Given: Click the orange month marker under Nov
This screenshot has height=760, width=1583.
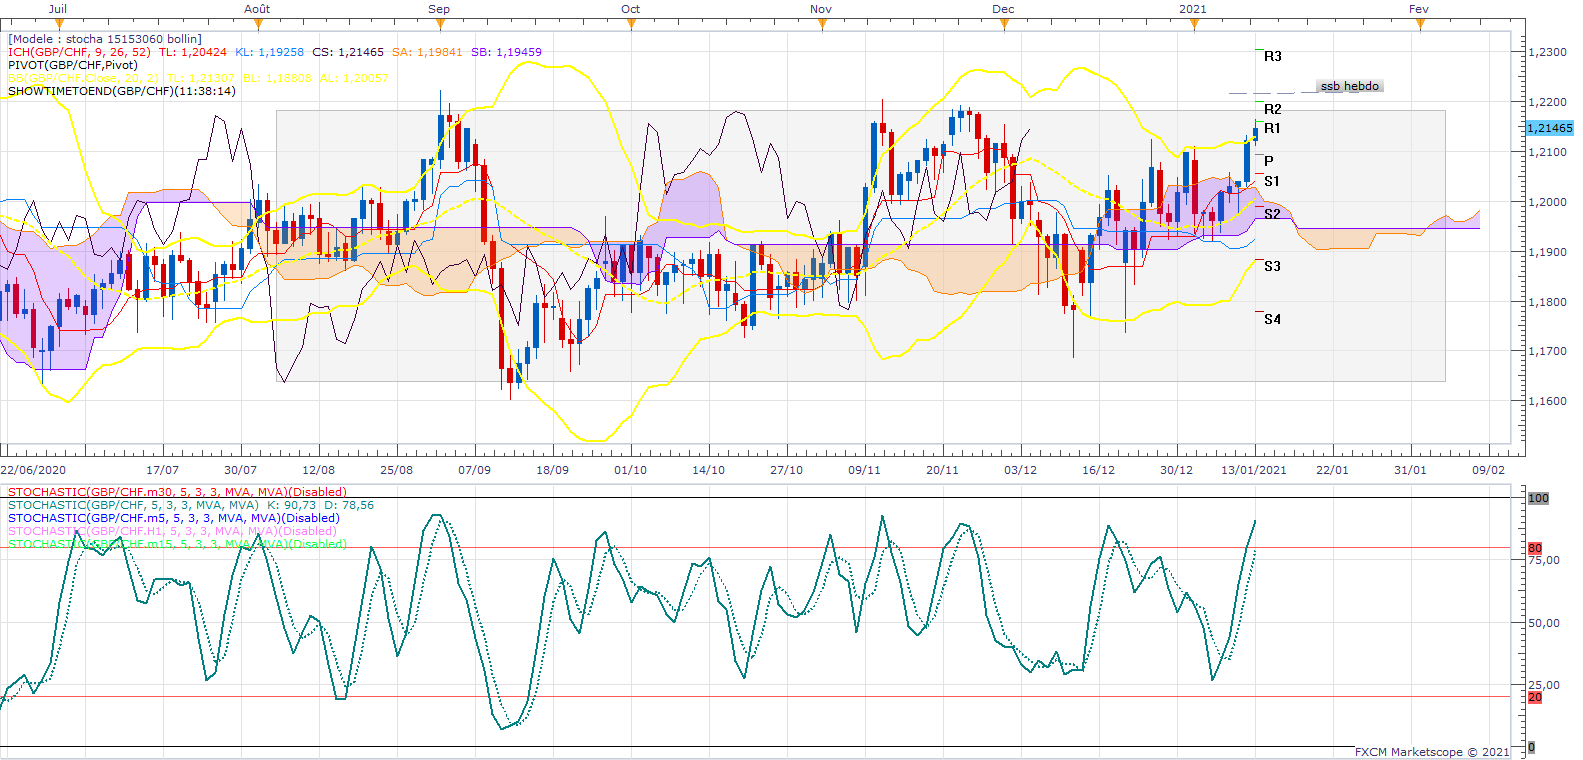Looking at the screenshot, I should (x=822, y=24).
